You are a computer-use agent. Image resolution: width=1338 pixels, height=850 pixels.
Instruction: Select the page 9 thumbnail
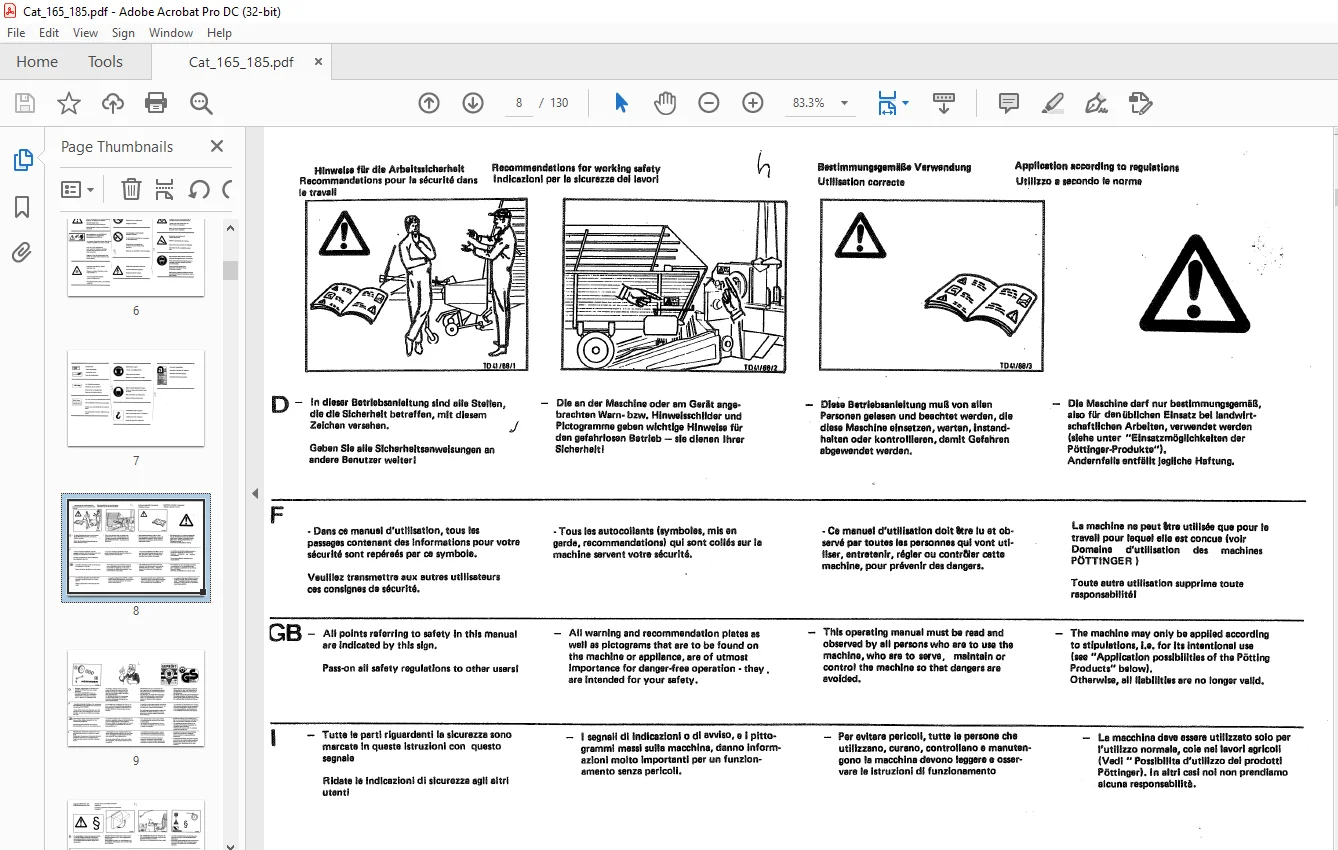pos(136,698)
